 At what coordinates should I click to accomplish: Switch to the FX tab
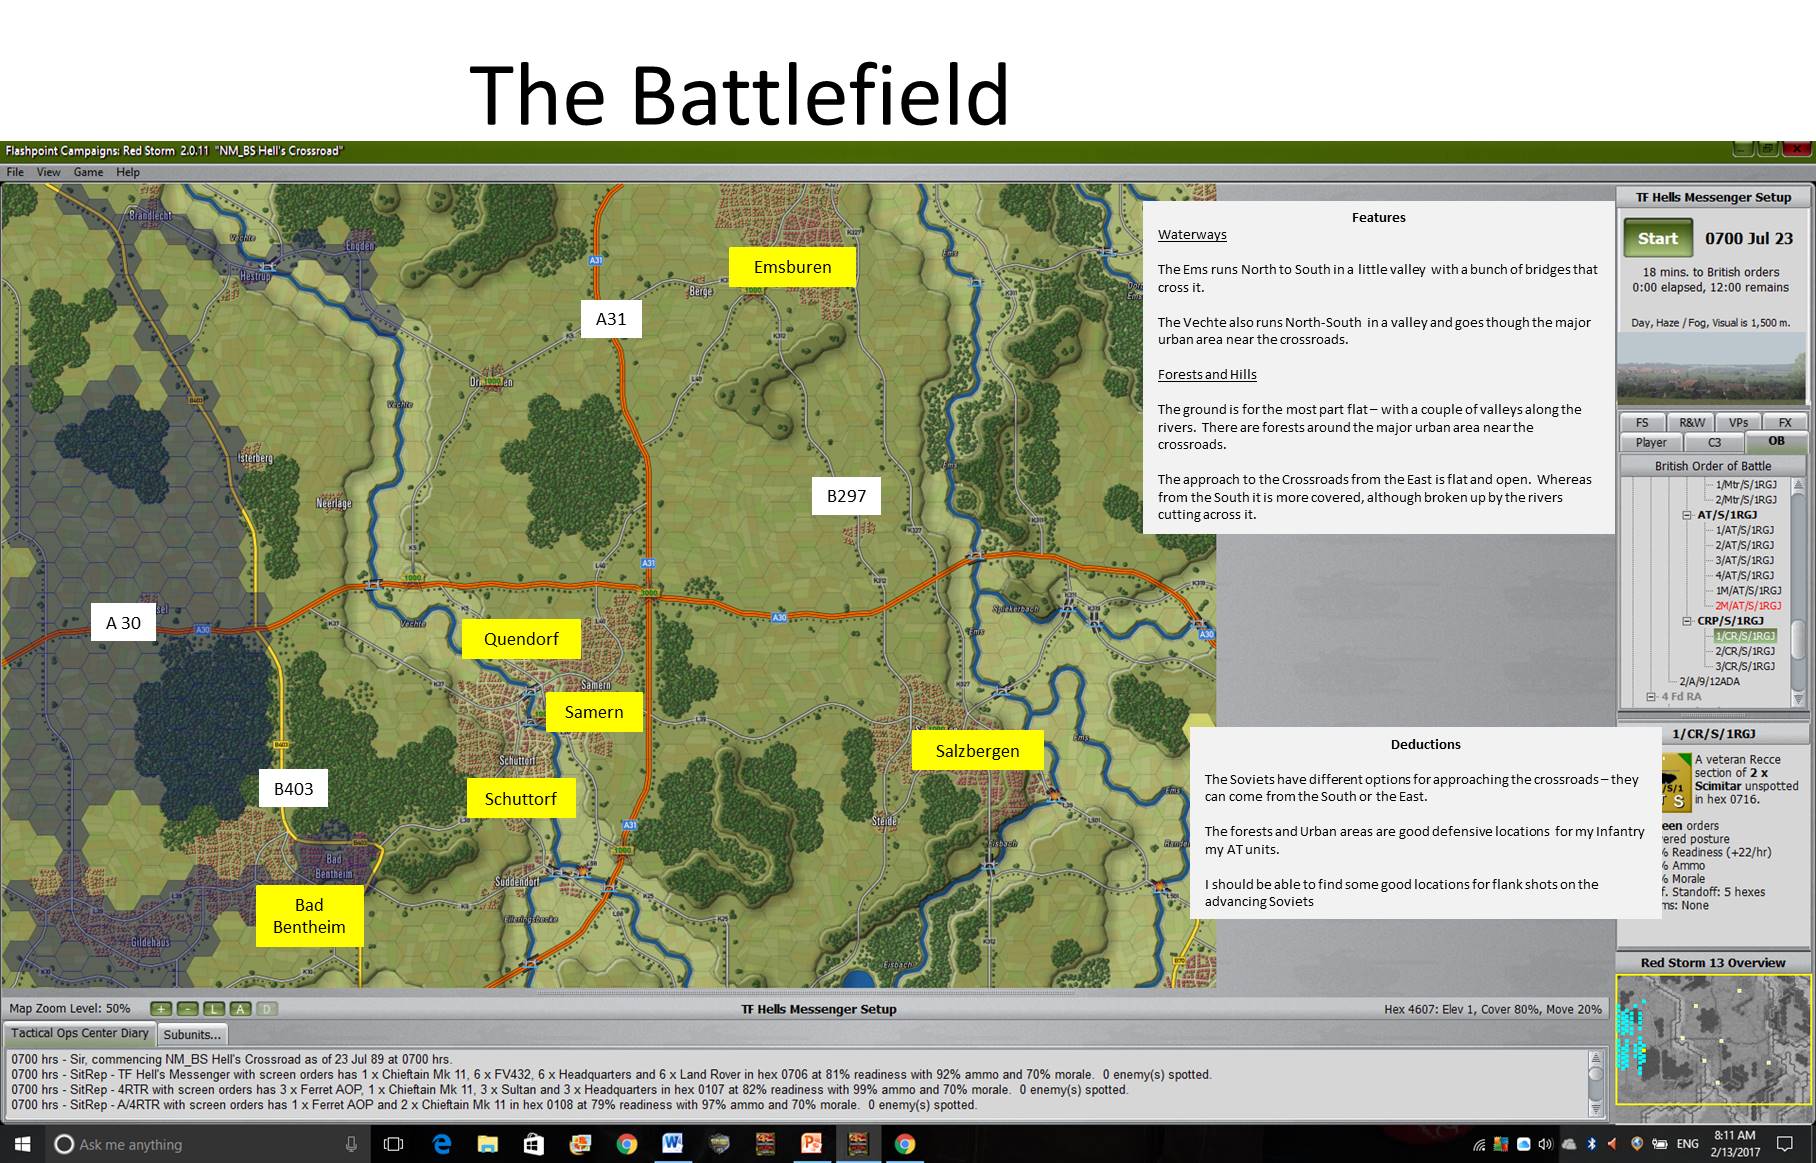click(x=1785, y=422)
